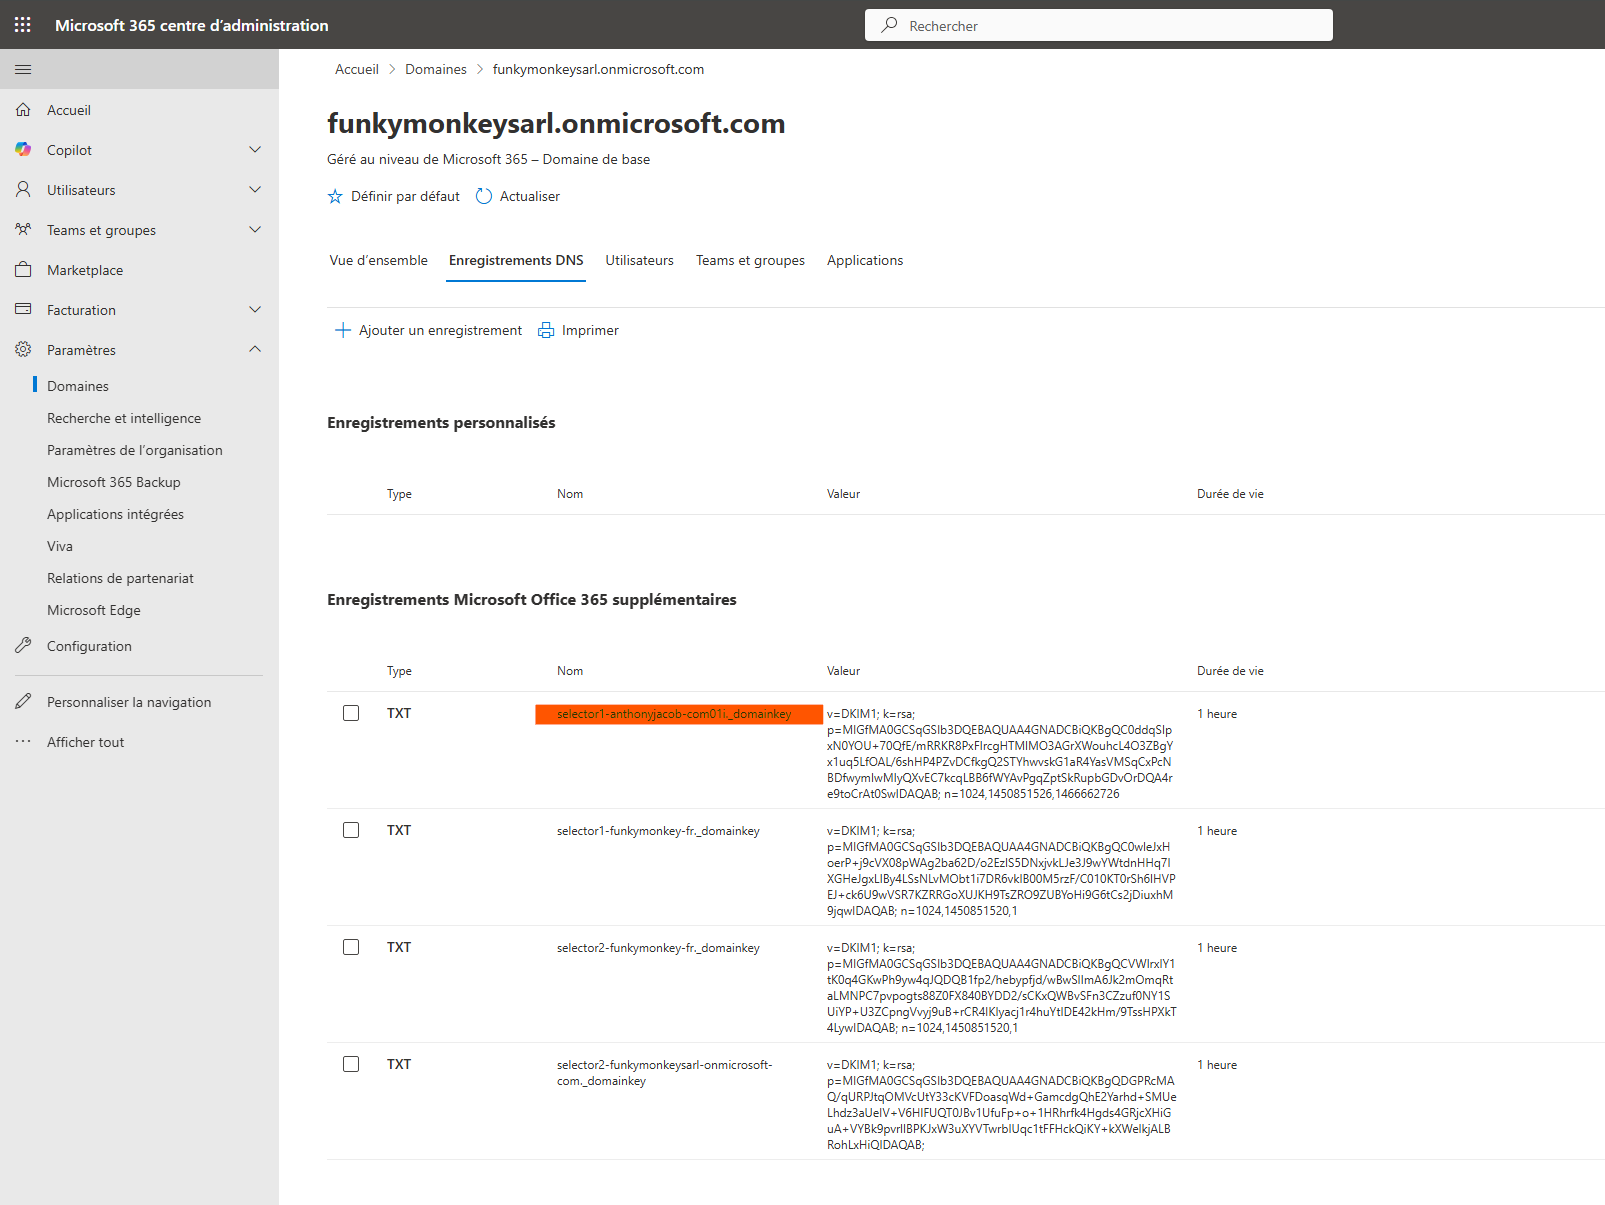The width and height of the screenshot is (1605, 1205).
Task: Click inside the Rechercher search field
Action: (x=1098, y=25)
